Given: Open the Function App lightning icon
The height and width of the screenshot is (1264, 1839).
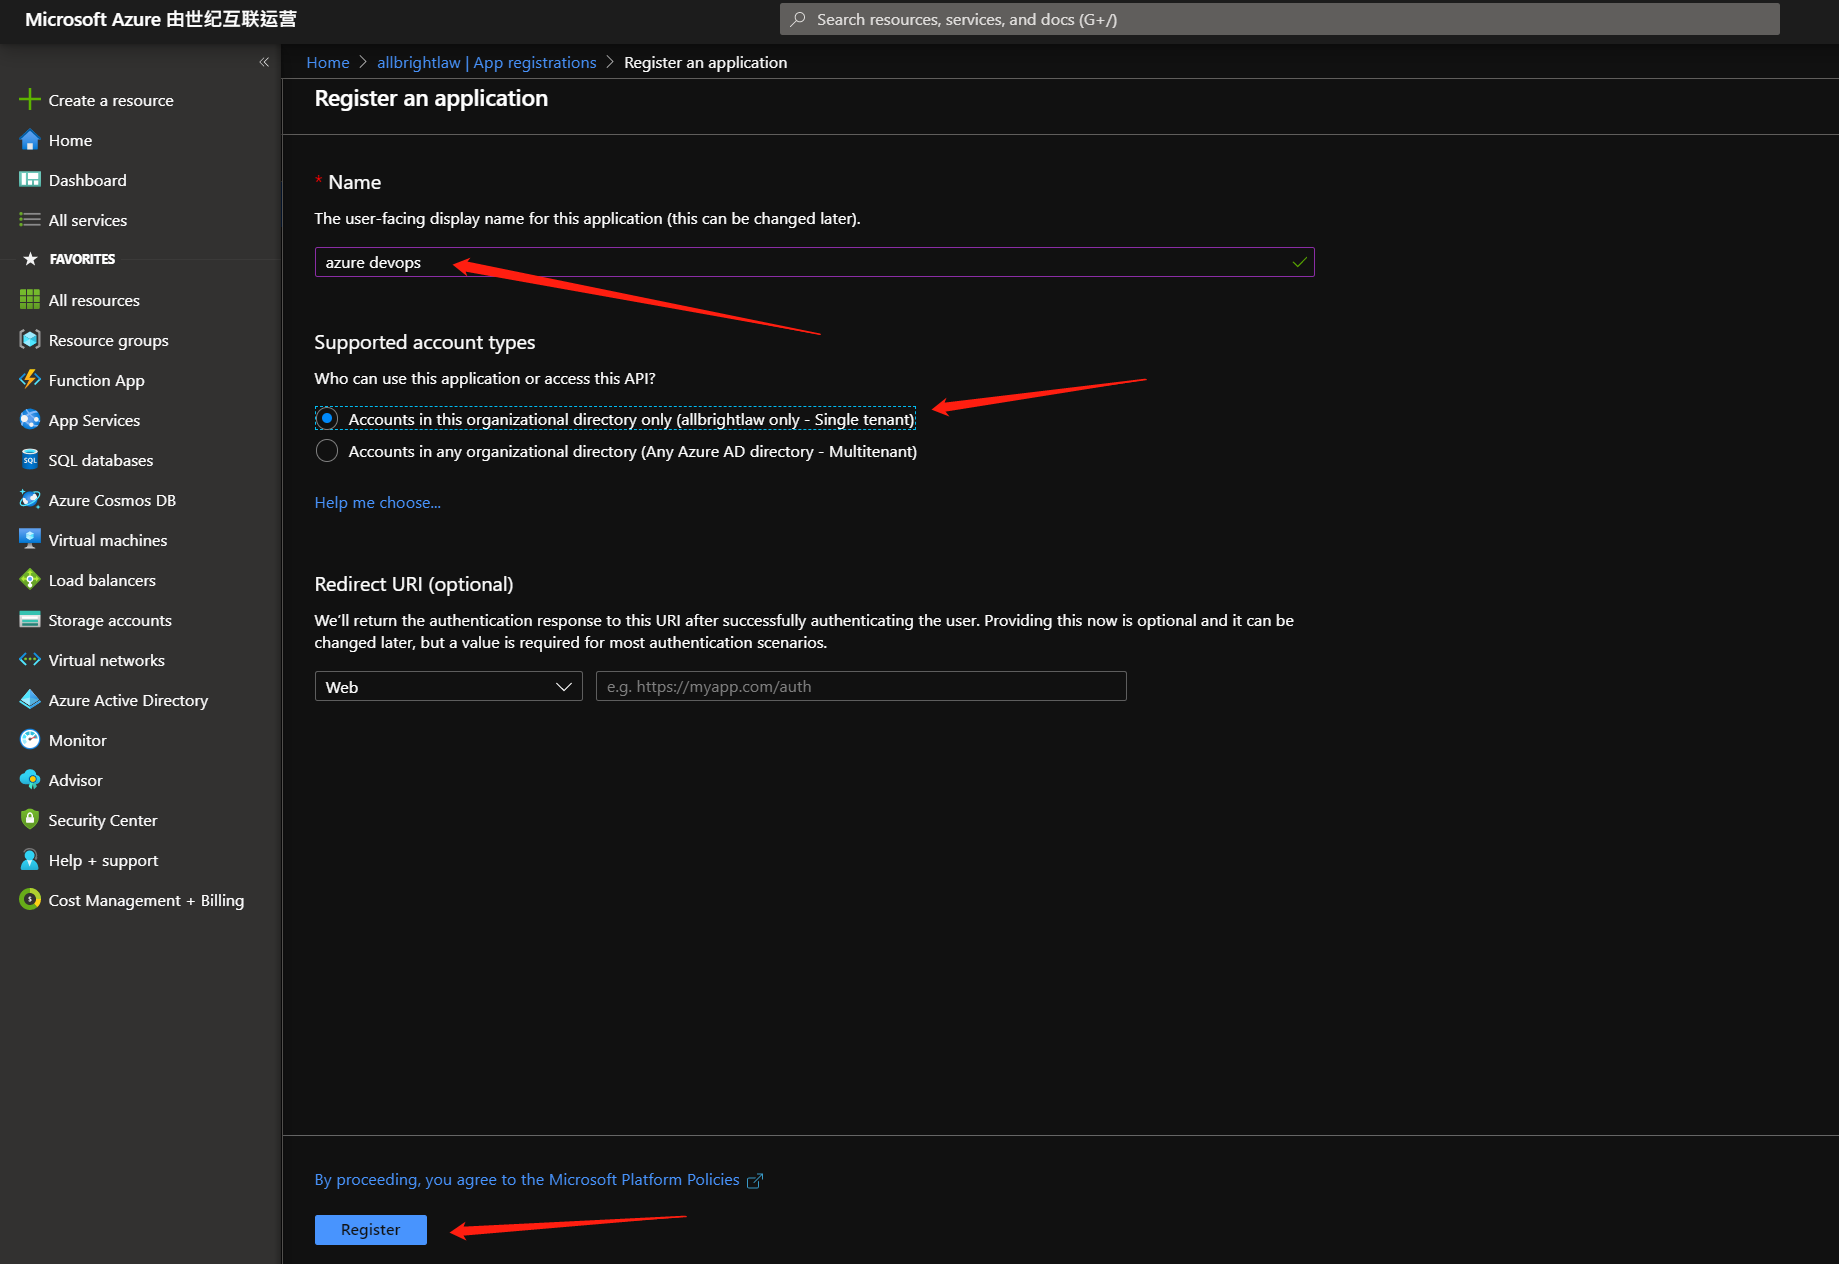Looking at the screenshot, I should (30, 380).
